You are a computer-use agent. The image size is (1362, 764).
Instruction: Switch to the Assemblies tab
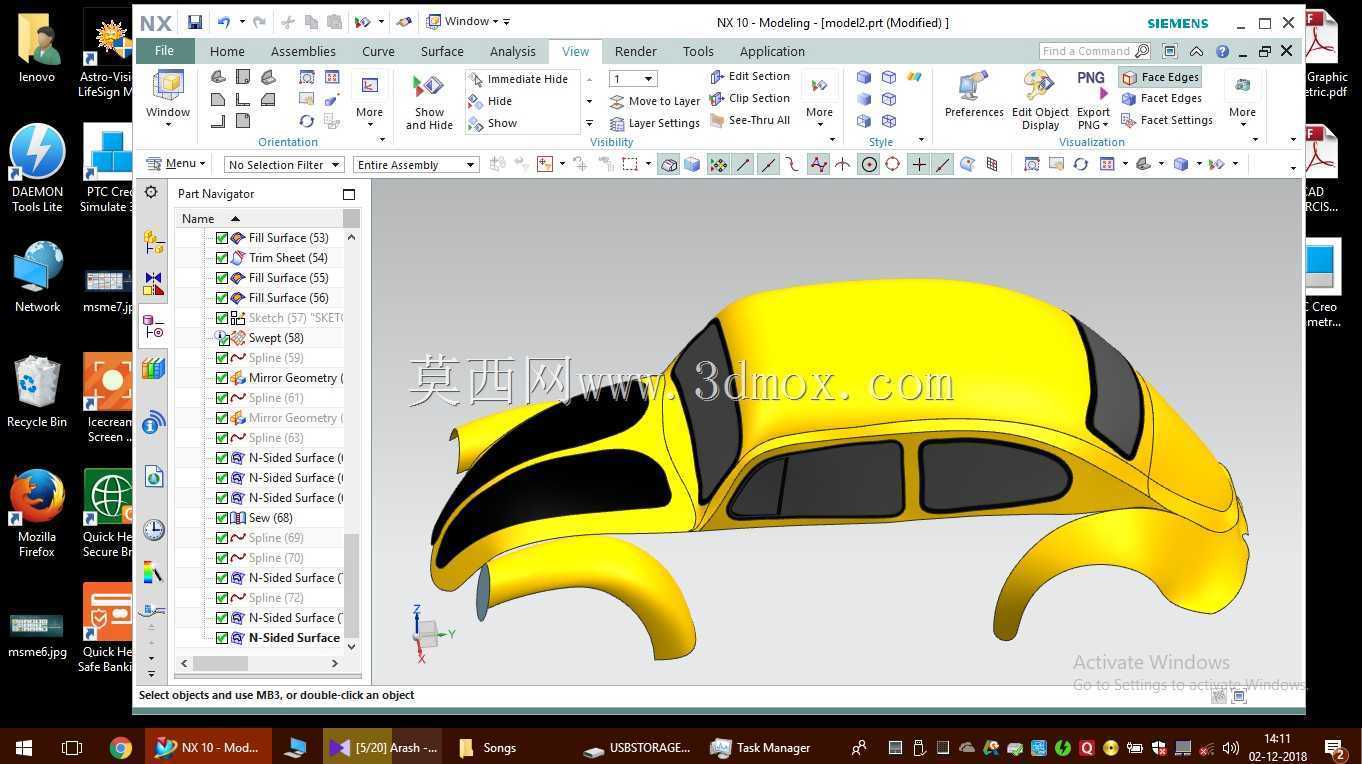click(303, 51)
